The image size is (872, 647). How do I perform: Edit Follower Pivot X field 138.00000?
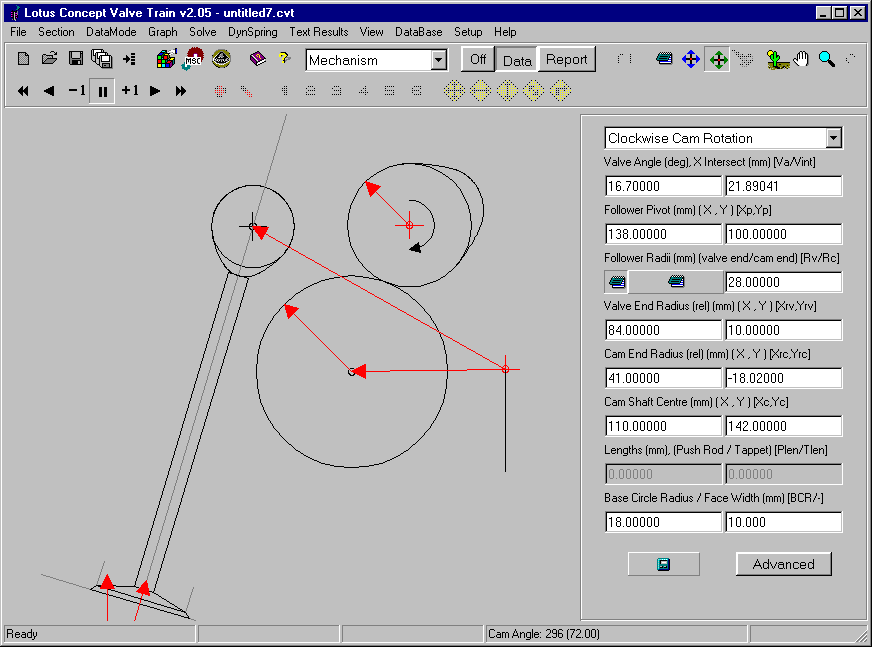(663, 234)
